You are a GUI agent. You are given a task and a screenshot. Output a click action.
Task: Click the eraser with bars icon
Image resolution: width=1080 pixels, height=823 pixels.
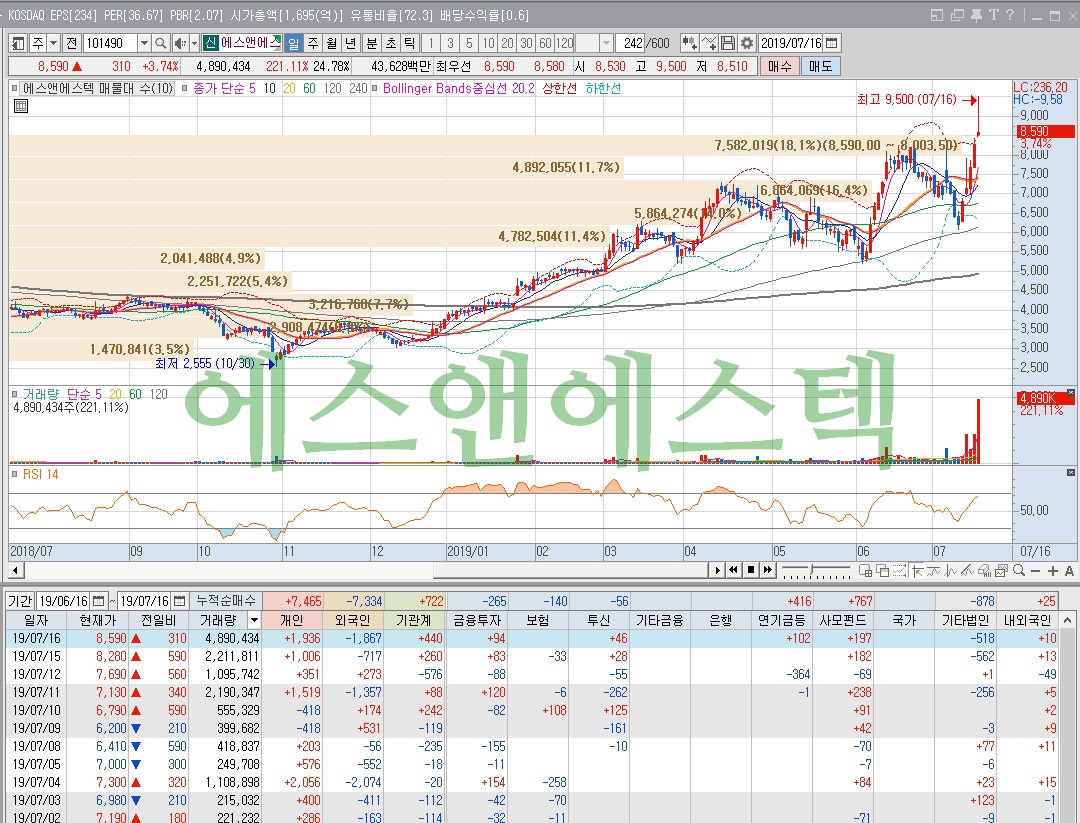click(984, 570)
